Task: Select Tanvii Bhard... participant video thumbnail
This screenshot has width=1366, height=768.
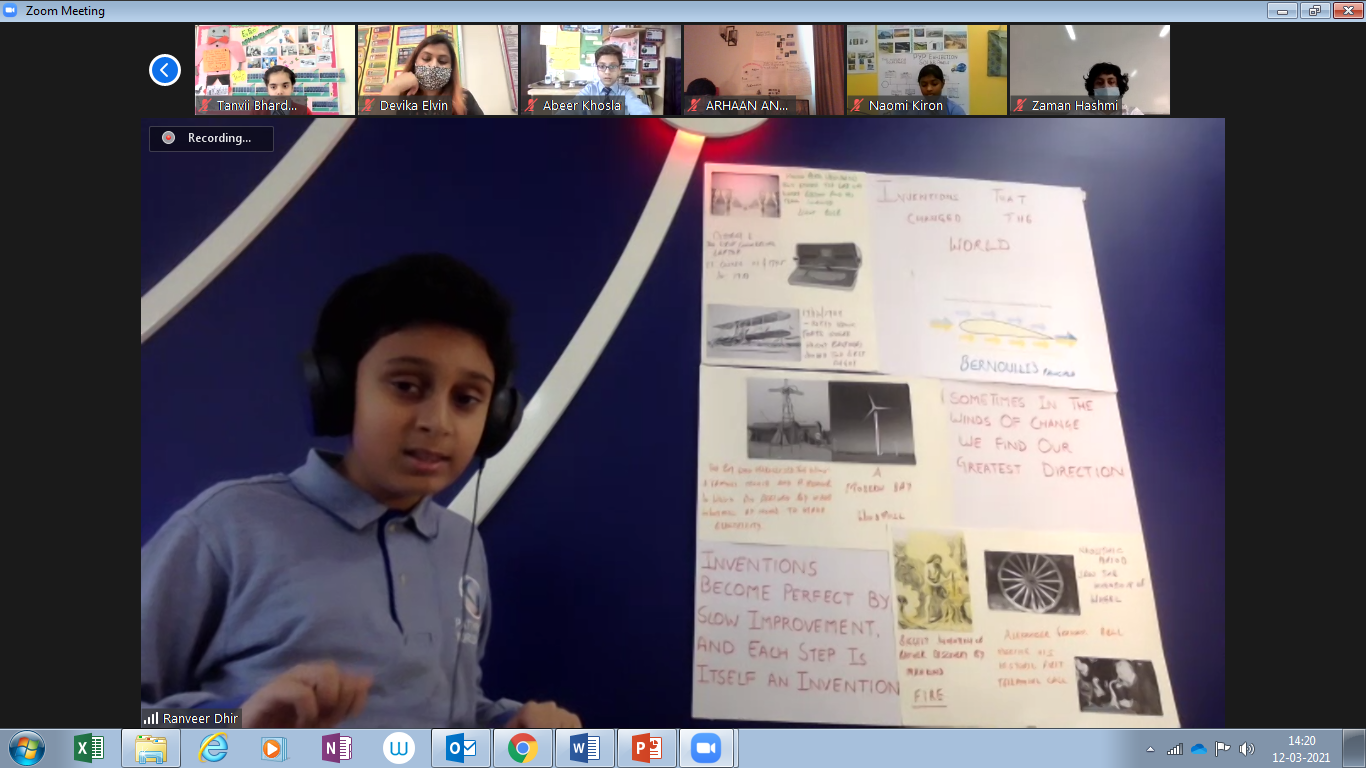Action: click(x=275, y=70)
